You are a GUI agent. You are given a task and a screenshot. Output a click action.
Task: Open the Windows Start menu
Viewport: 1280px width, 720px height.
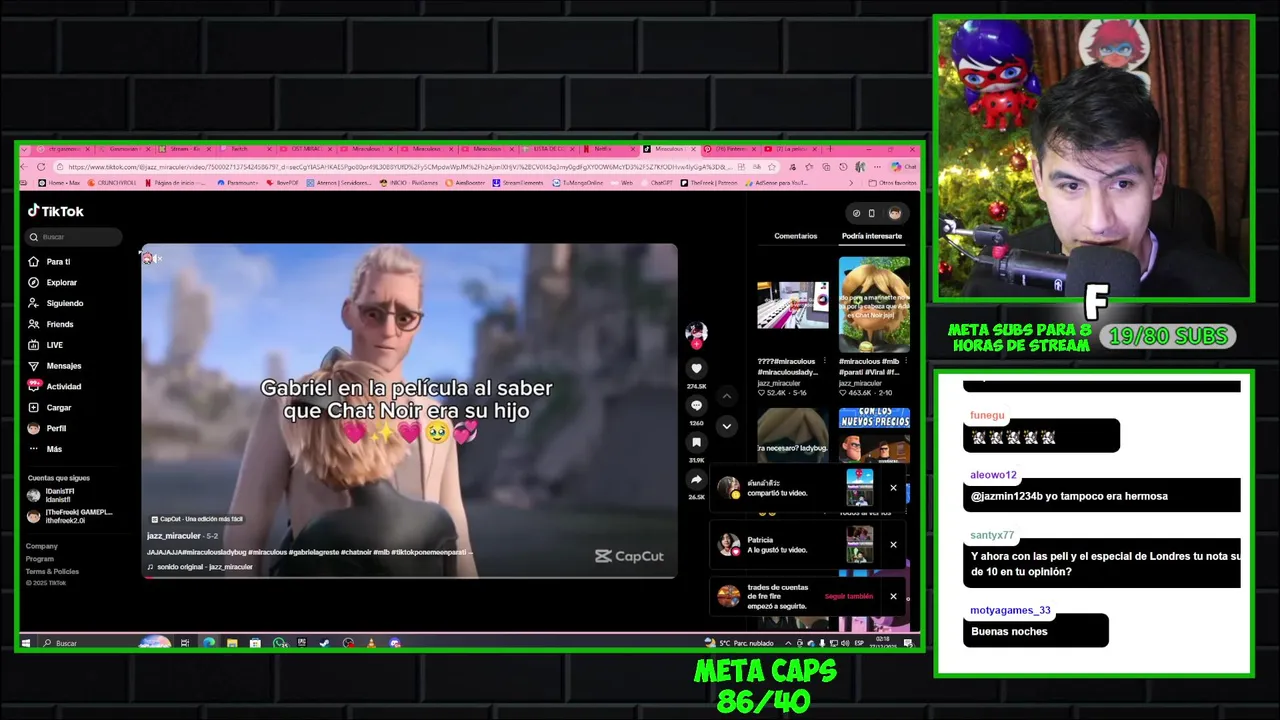click(x=26, y=643)
